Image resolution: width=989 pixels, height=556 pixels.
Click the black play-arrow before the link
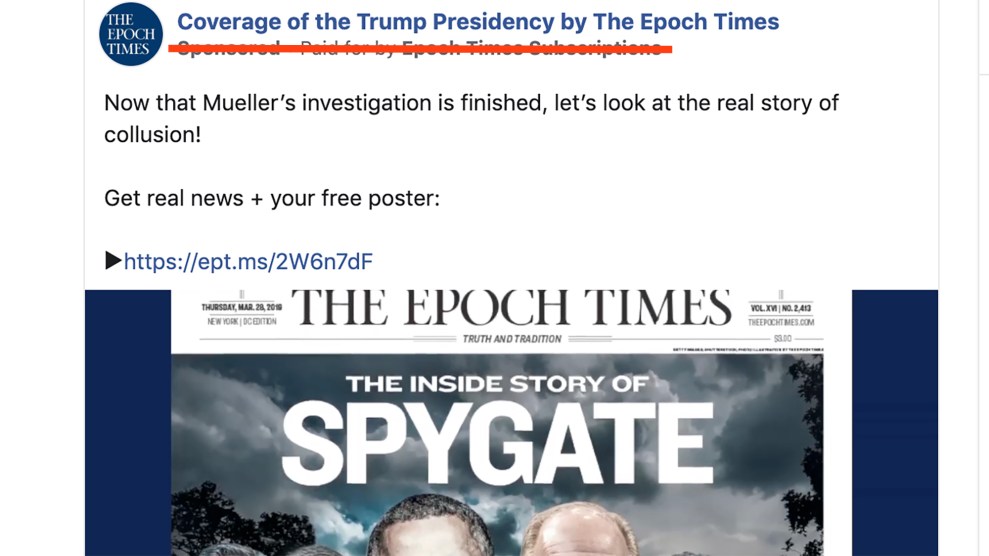tap(113, 261)
